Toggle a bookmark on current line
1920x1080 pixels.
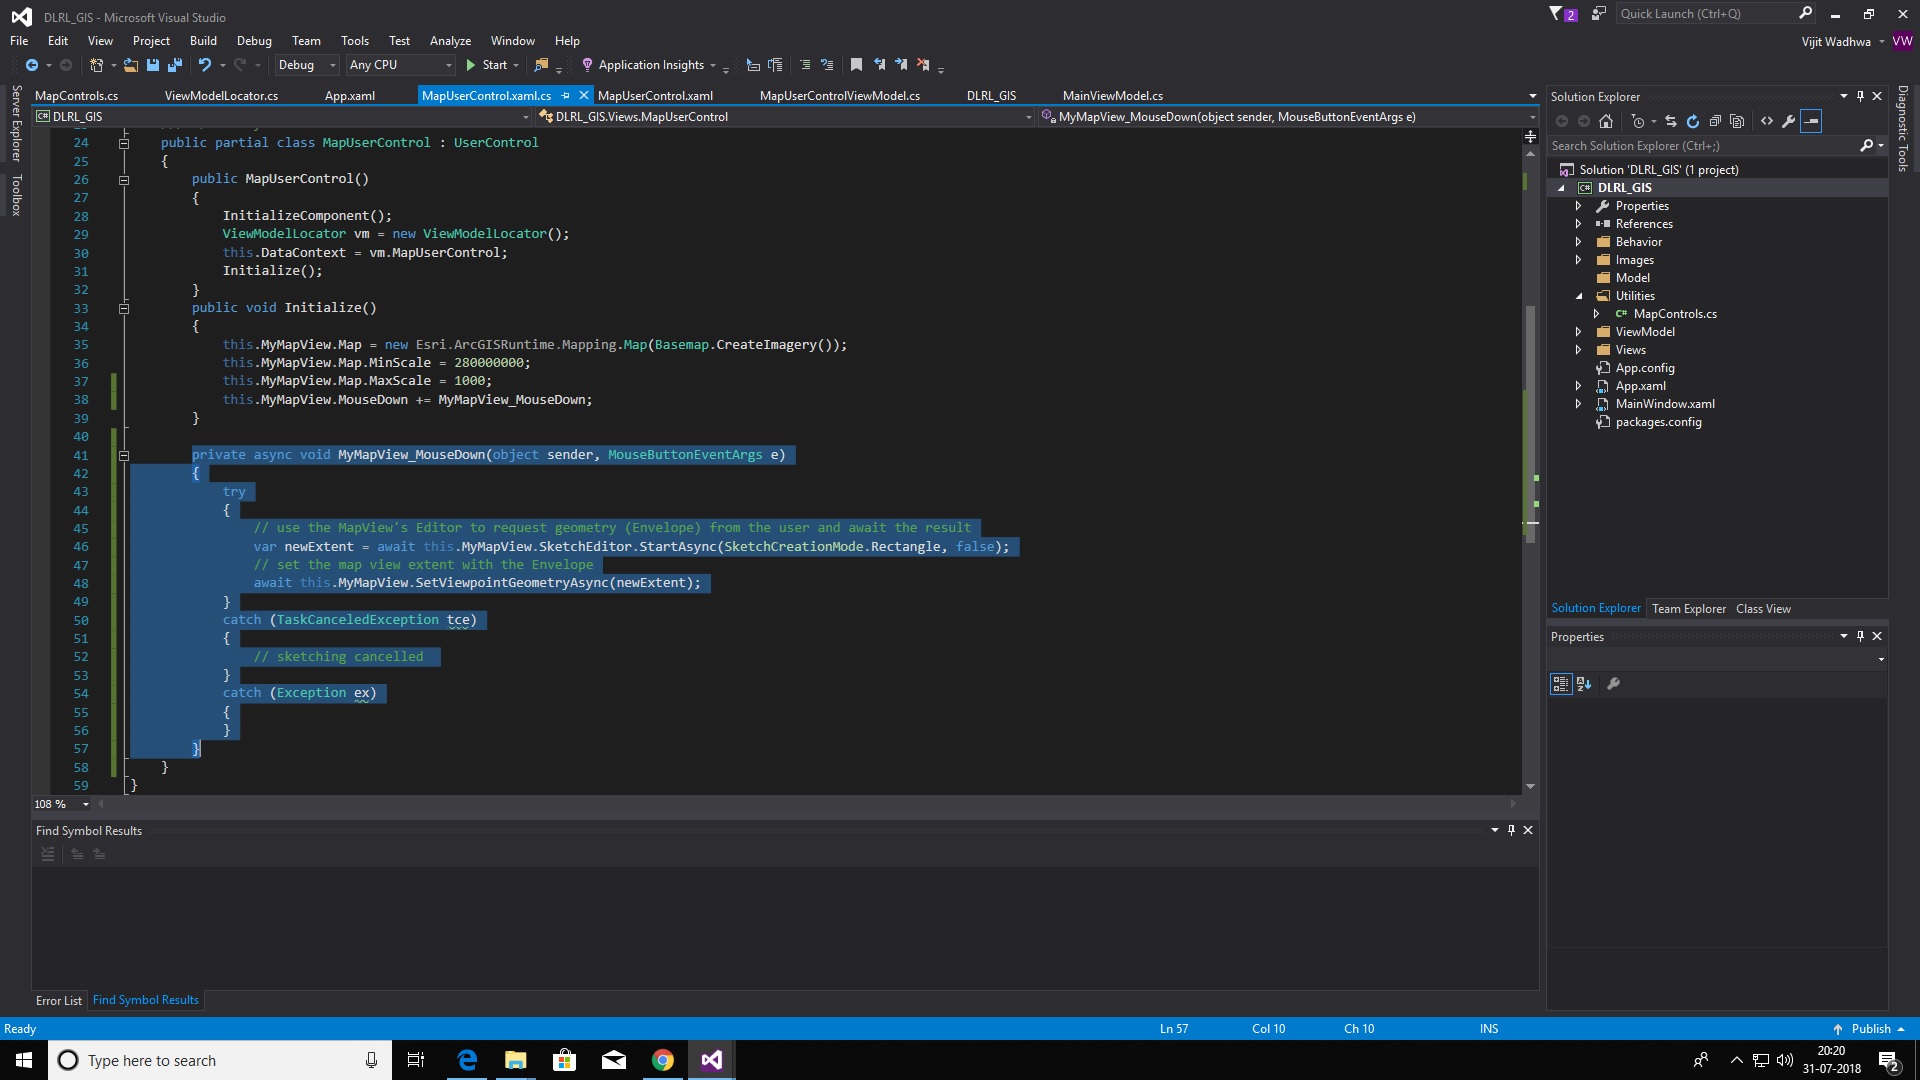(x=857, y=65)
